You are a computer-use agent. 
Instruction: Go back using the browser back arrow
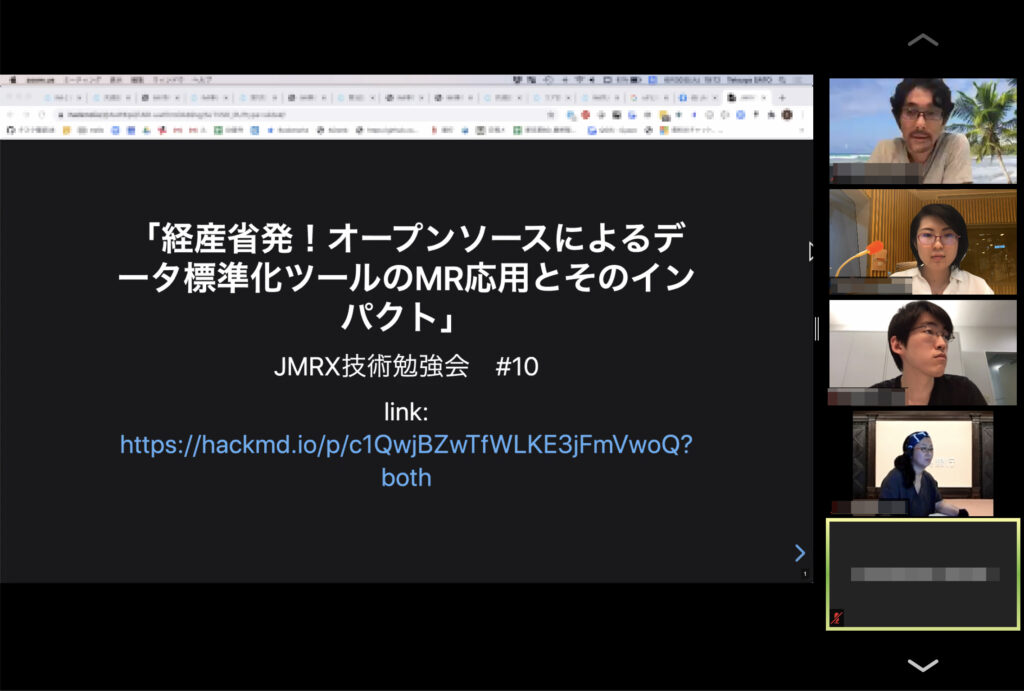pos(10,114)
